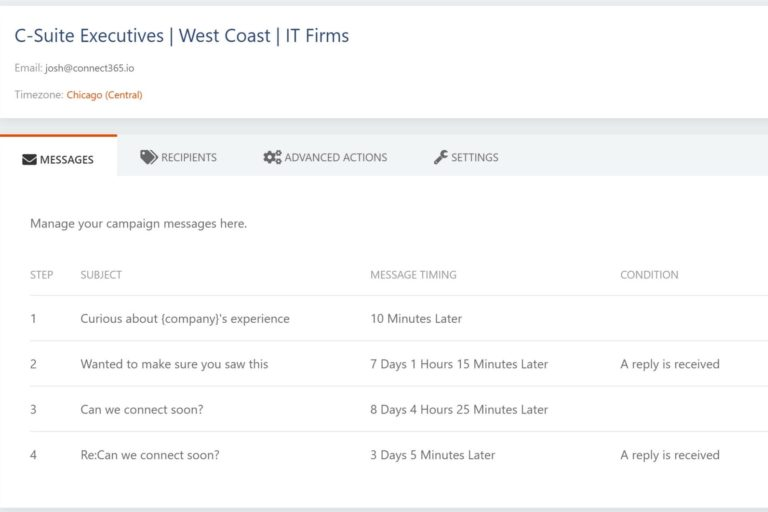Select the Messages tab
768x512 pixels.
(66, 159)
